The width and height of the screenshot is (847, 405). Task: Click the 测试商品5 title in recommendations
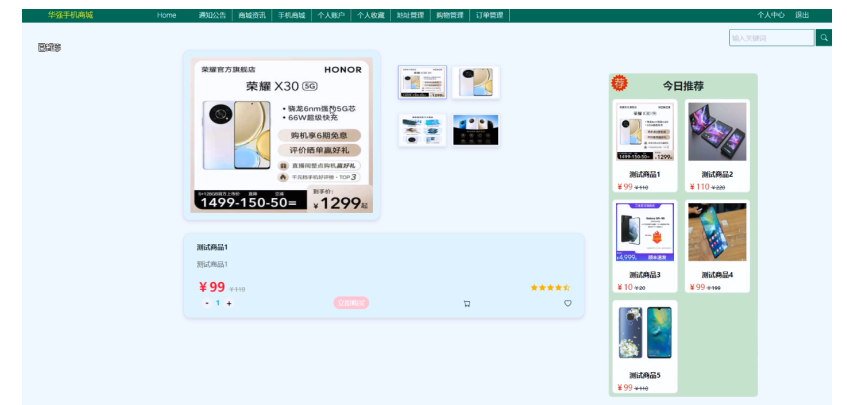[x=645, y=375]
